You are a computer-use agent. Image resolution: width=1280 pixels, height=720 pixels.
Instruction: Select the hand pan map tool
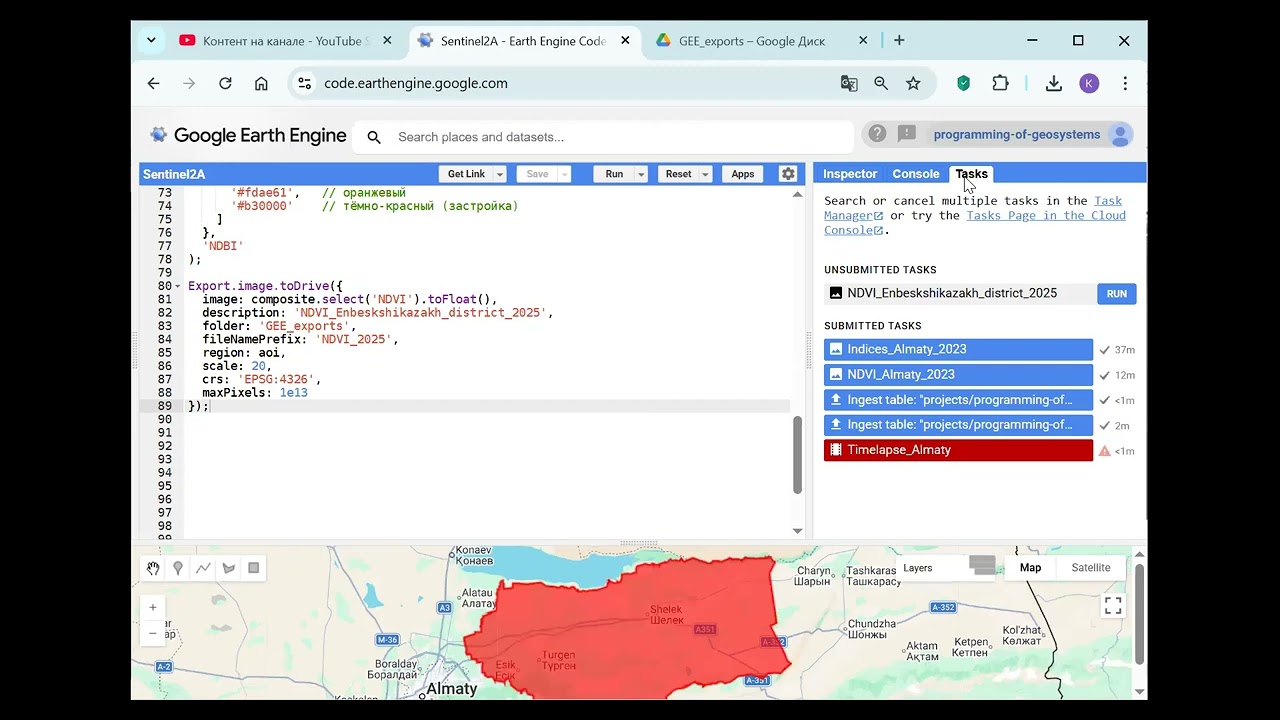pyautogui.click(x=153, y=568)
